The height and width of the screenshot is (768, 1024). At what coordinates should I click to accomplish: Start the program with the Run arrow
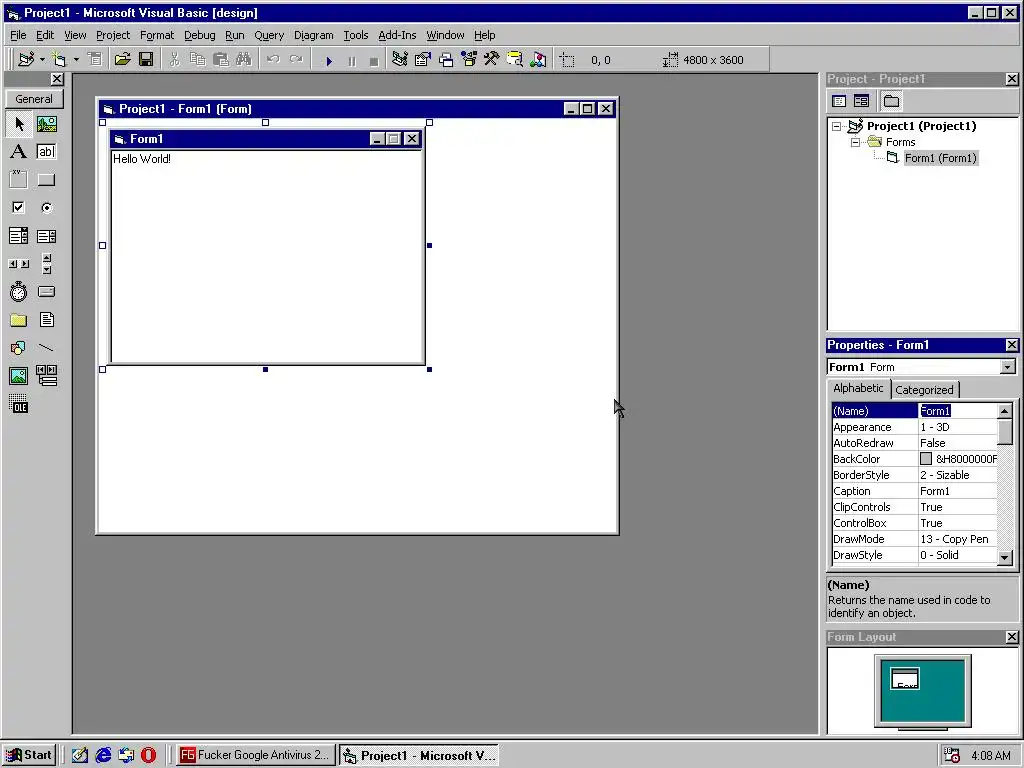[x=328, y=61]
